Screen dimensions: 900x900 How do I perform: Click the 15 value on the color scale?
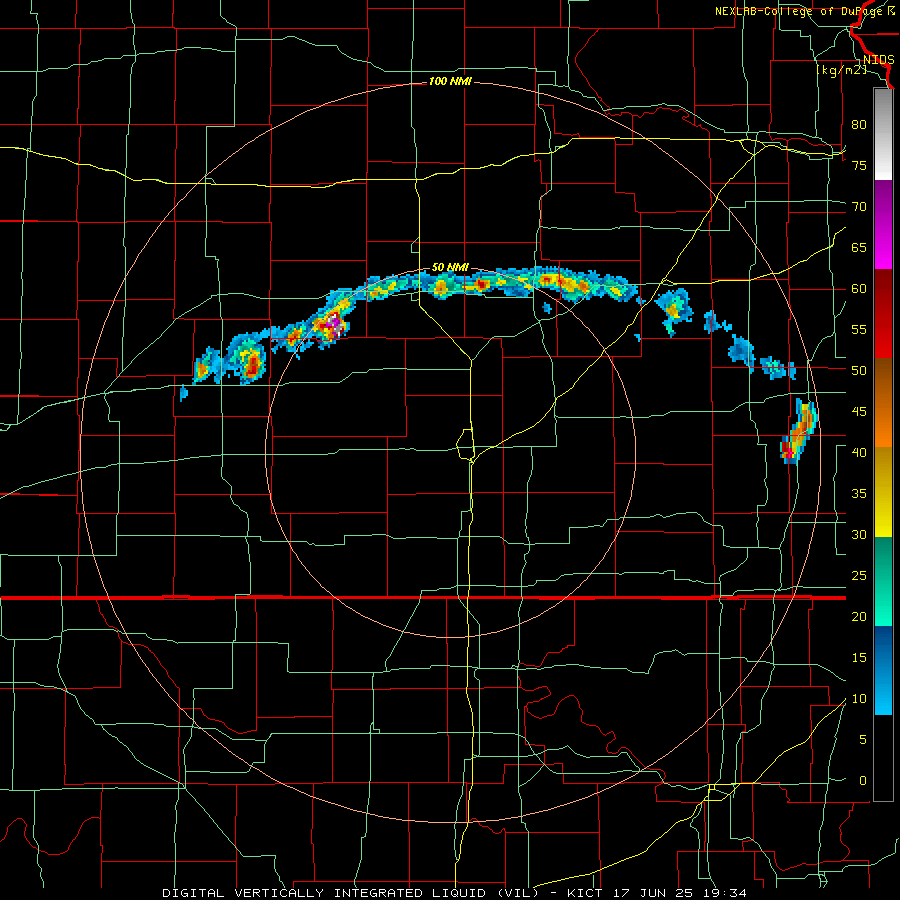(x=859, y=657)
